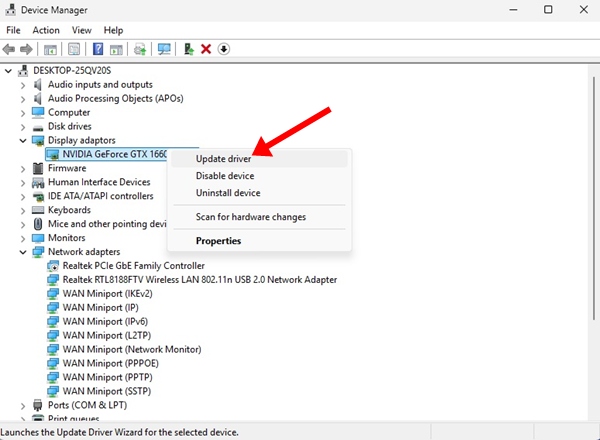Image resolution: width=600 pixels, height=440 pixels.
Task: Click the black down-arrow disable device icon
Action: [x=224, y=49]
